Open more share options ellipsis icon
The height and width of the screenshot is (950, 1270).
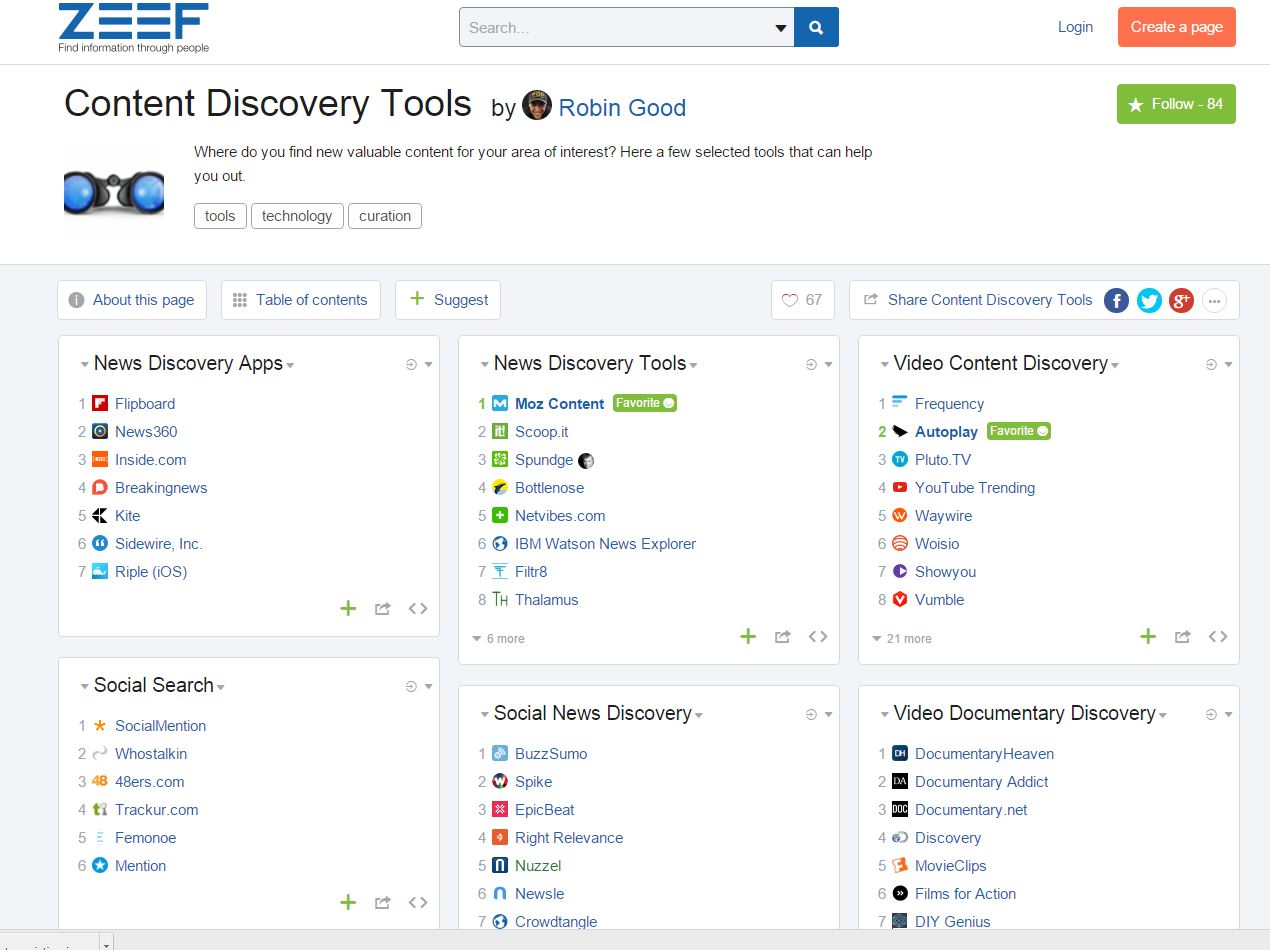pos(1214,300)
